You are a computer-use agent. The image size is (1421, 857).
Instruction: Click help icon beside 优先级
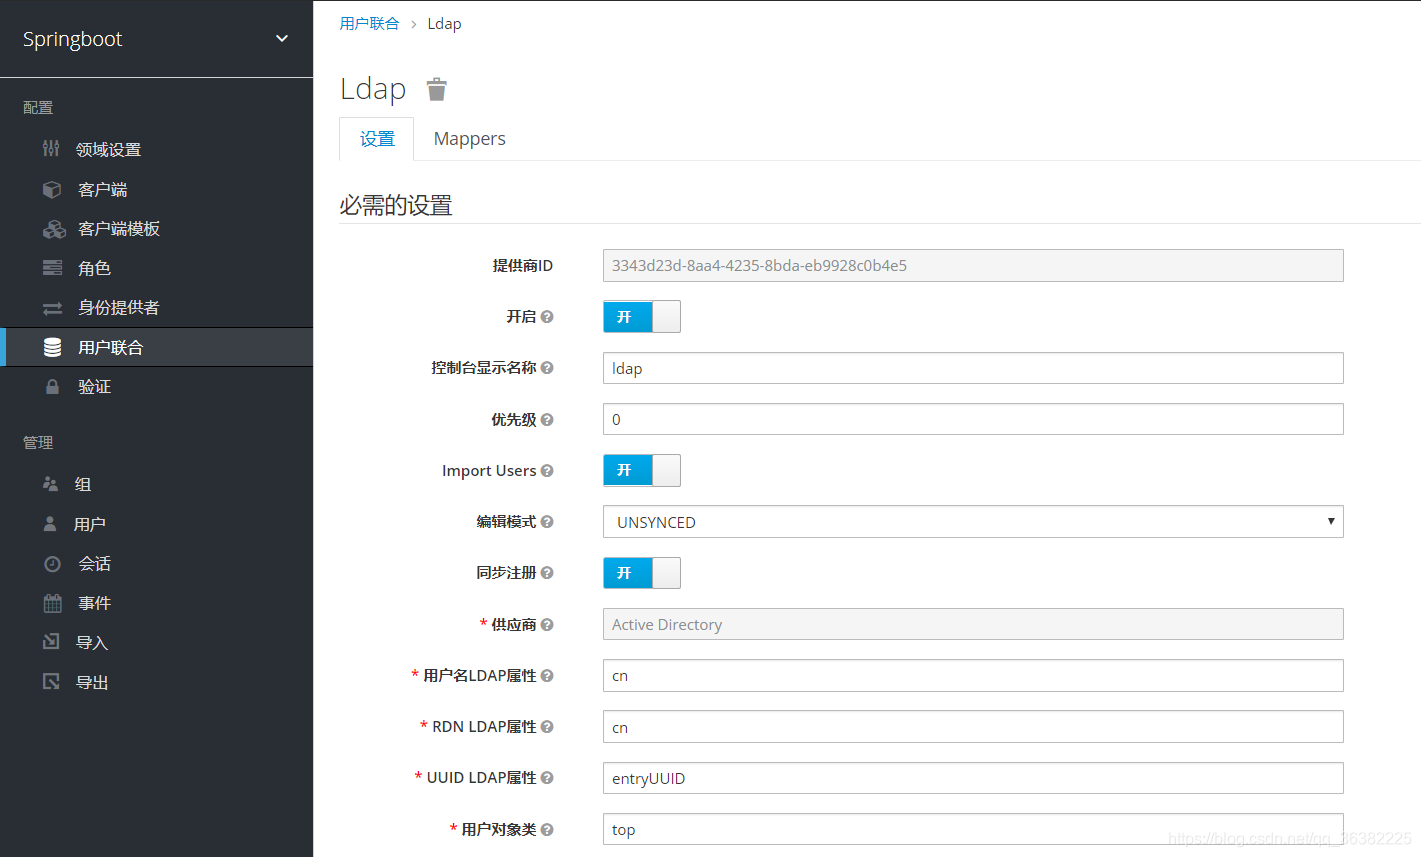547,419
